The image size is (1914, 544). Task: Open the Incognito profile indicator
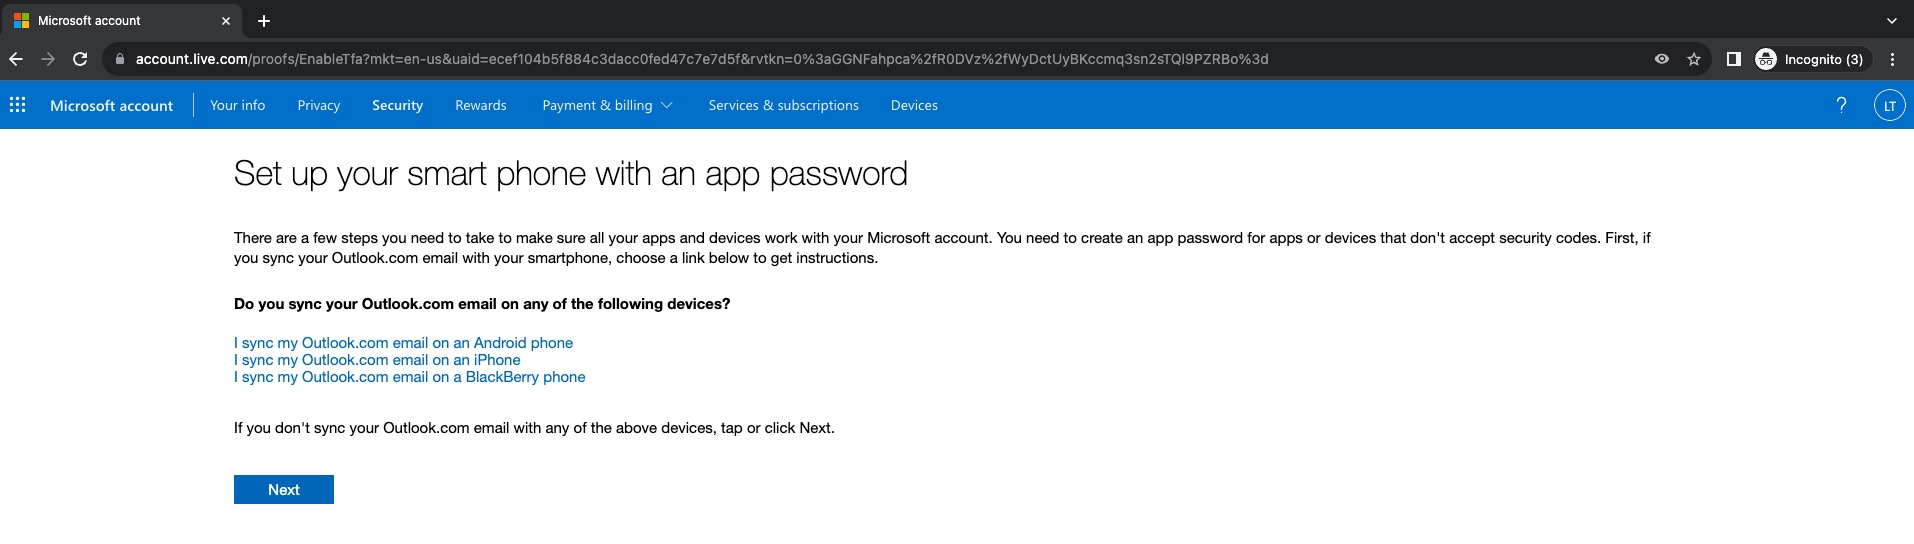(1810, 59)
